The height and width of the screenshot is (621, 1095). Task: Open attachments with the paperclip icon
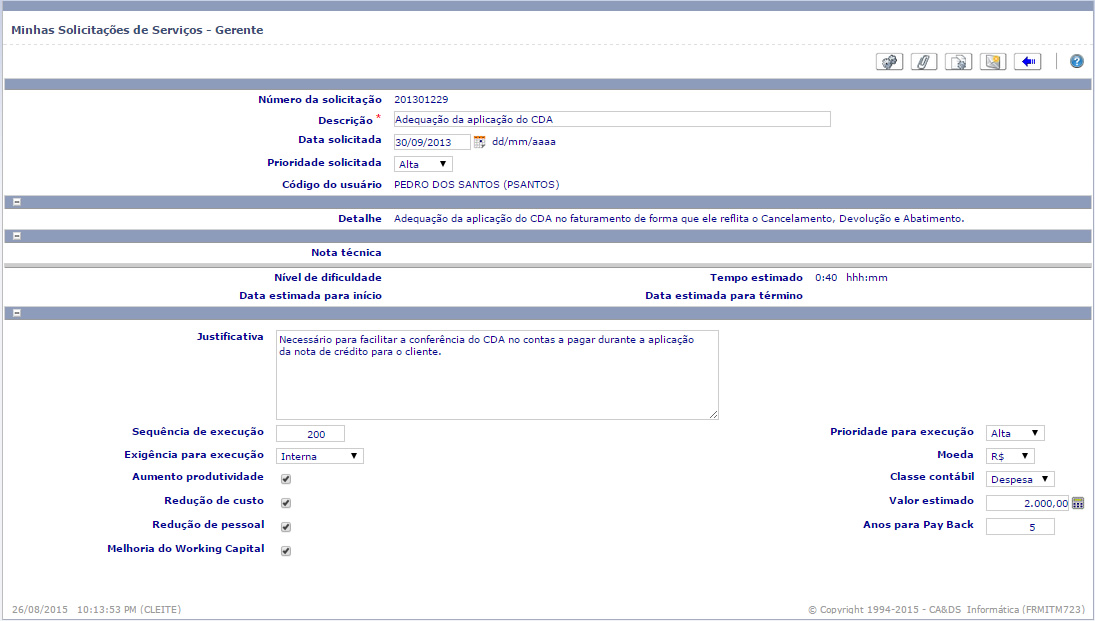point(924,62)
